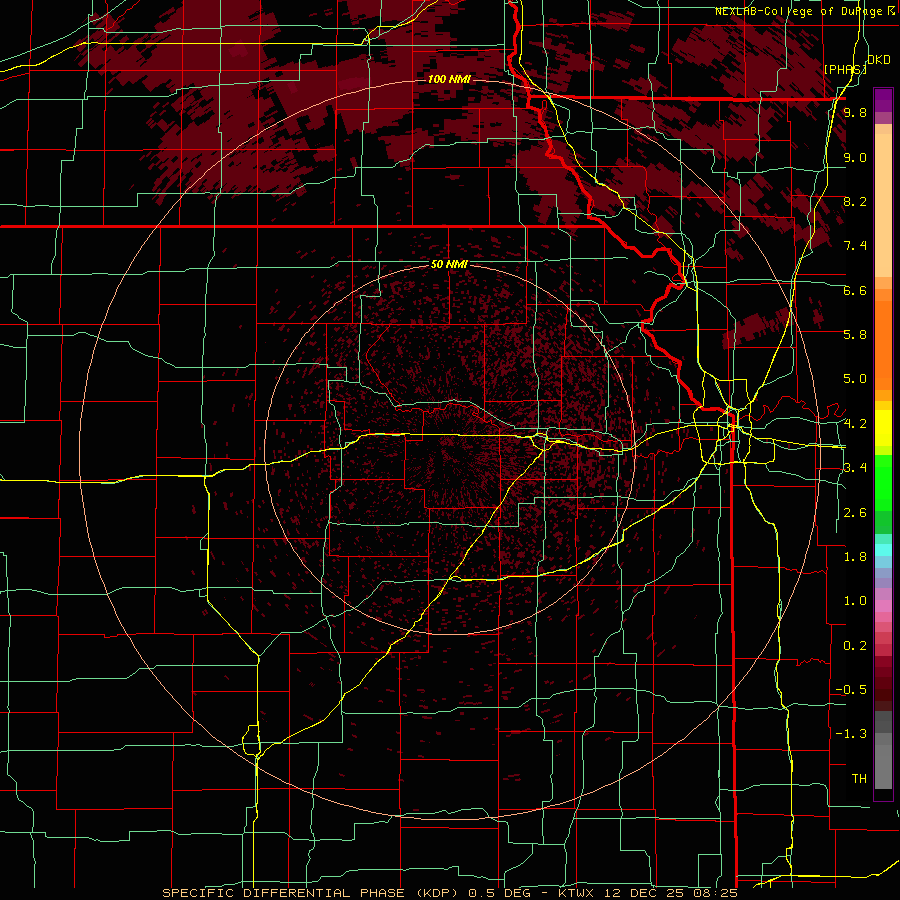This screenshot has width=900, height=900.
Task: Click the 1.8 scale value
Action: [855, 557]
